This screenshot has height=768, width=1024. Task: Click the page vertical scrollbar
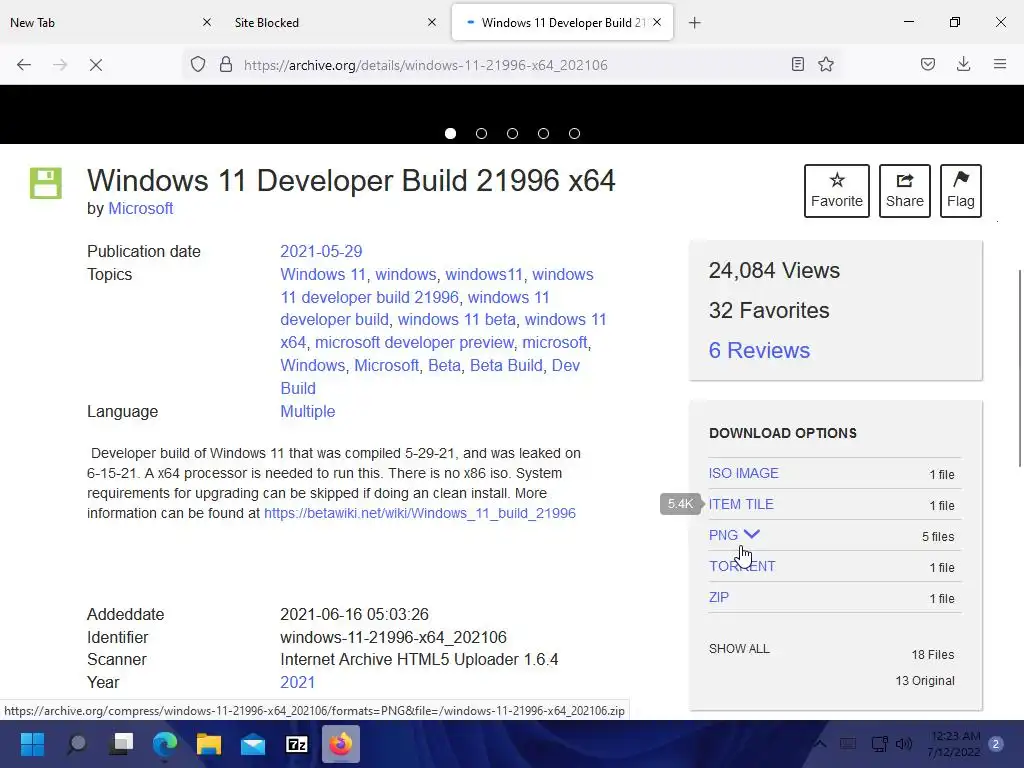click(1019, 368)
